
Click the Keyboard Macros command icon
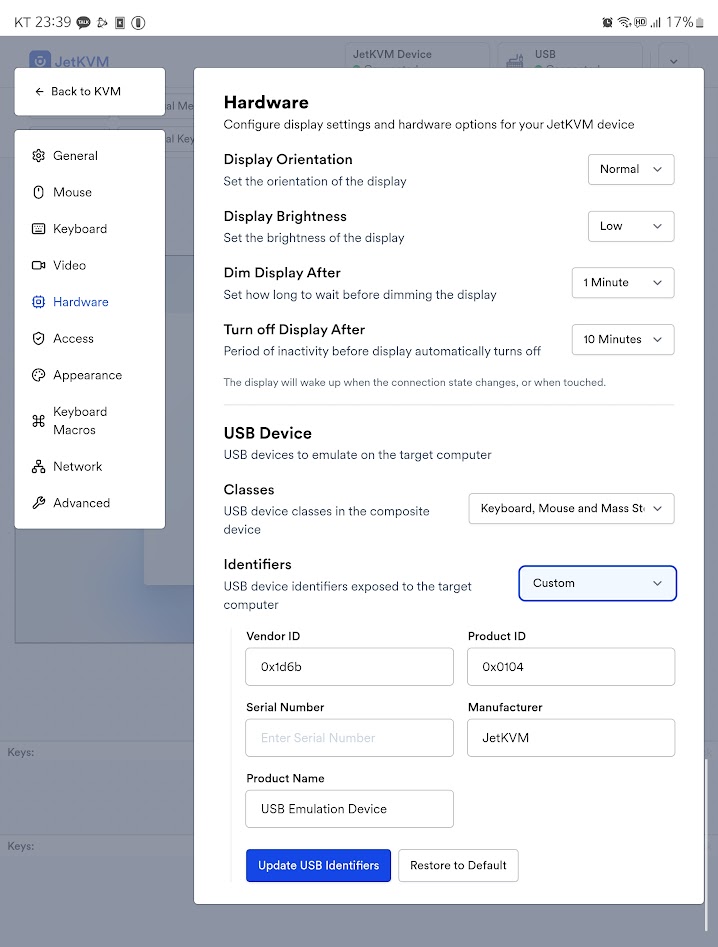click(x=39, y=421)
